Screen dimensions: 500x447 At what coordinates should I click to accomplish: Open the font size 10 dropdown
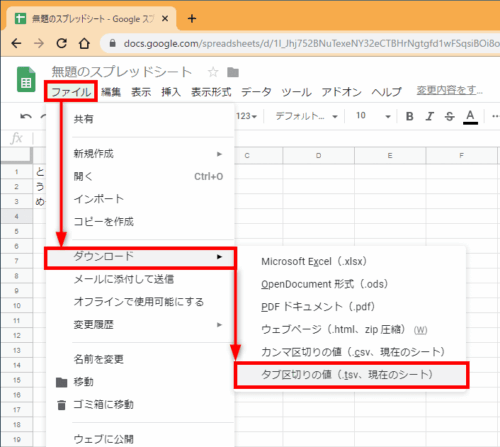[373, 116]
